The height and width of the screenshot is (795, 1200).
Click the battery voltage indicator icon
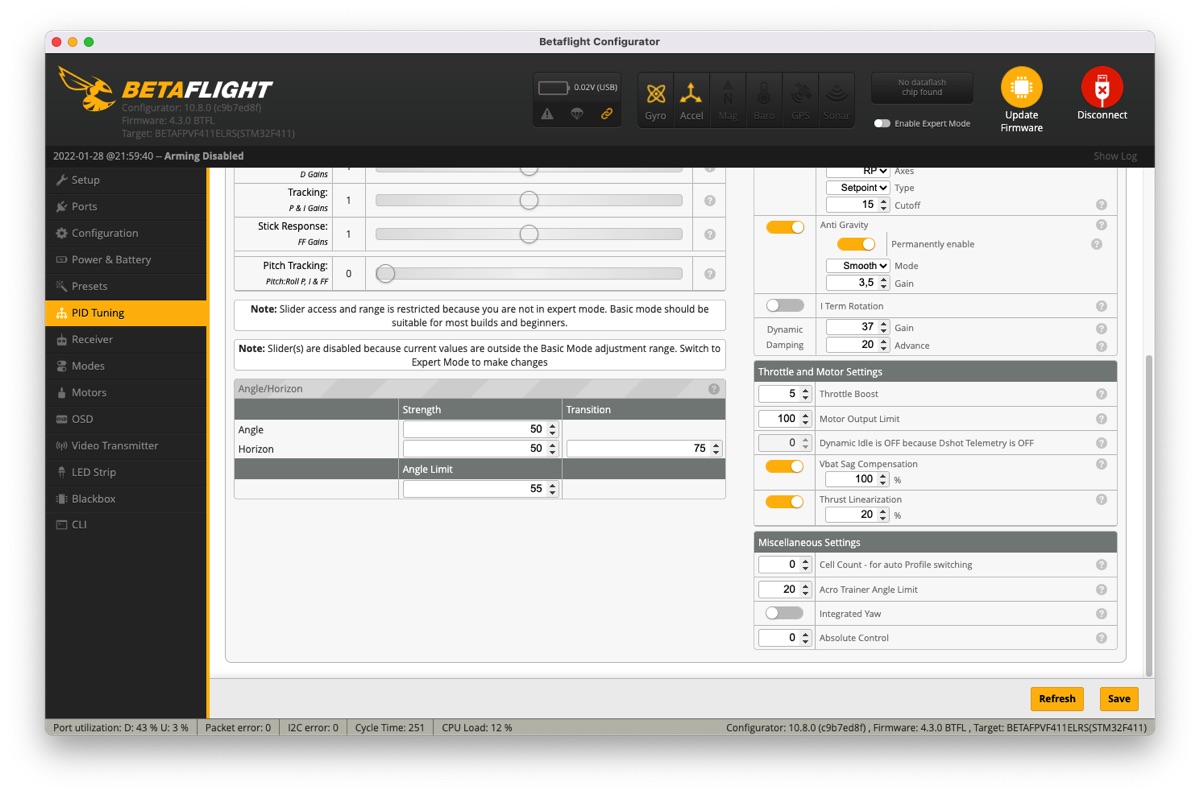[x=553, y=88]
